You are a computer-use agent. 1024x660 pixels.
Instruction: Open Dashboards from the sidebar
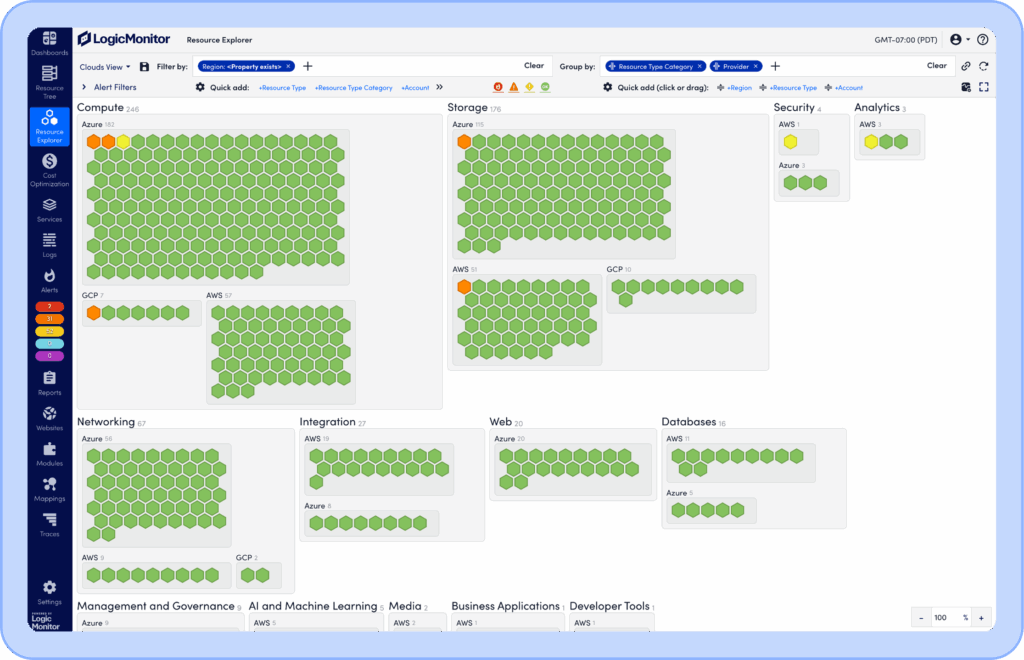click(49, 43)
